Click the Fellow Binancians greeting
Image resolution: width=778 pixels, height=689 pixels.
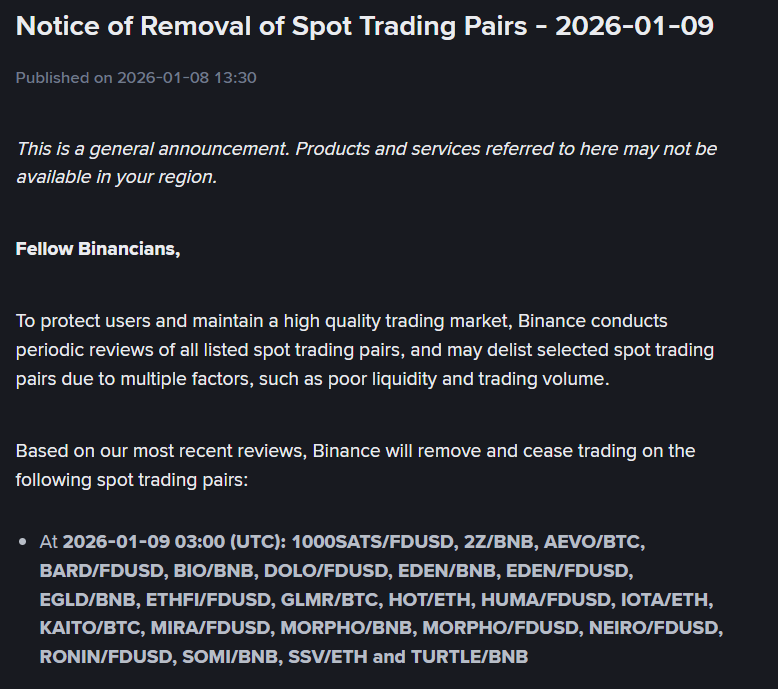(98, 249)
